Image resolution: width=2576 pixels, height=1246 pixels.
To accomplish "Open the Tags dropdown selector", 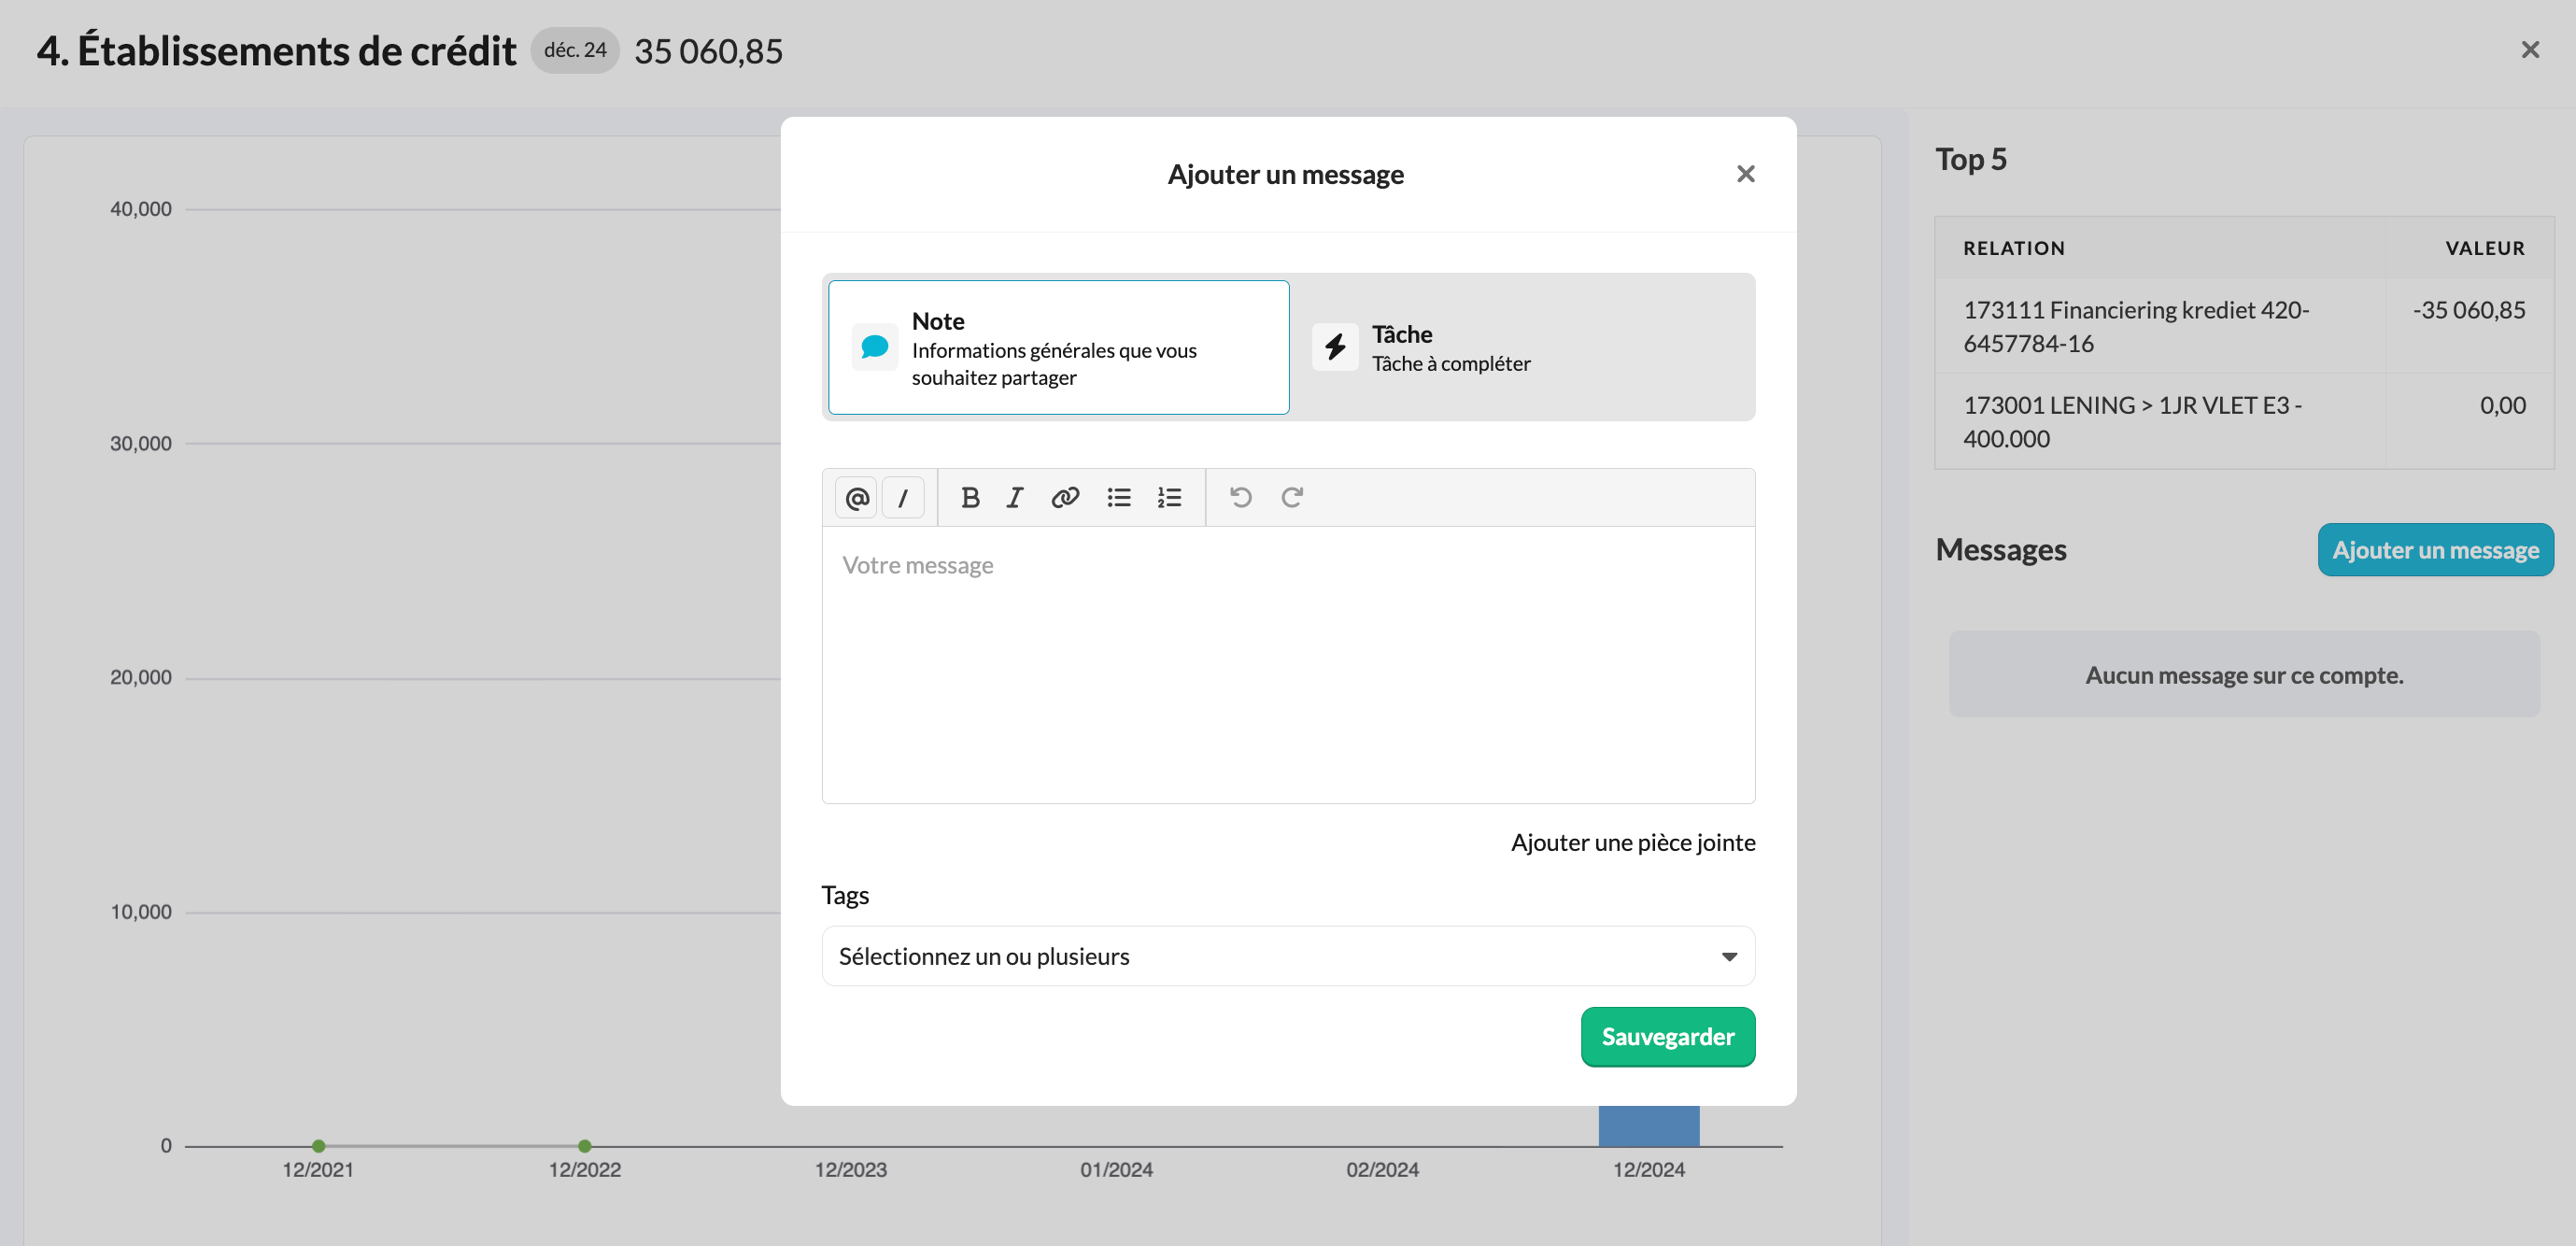I will click(x=1288, y=956).
